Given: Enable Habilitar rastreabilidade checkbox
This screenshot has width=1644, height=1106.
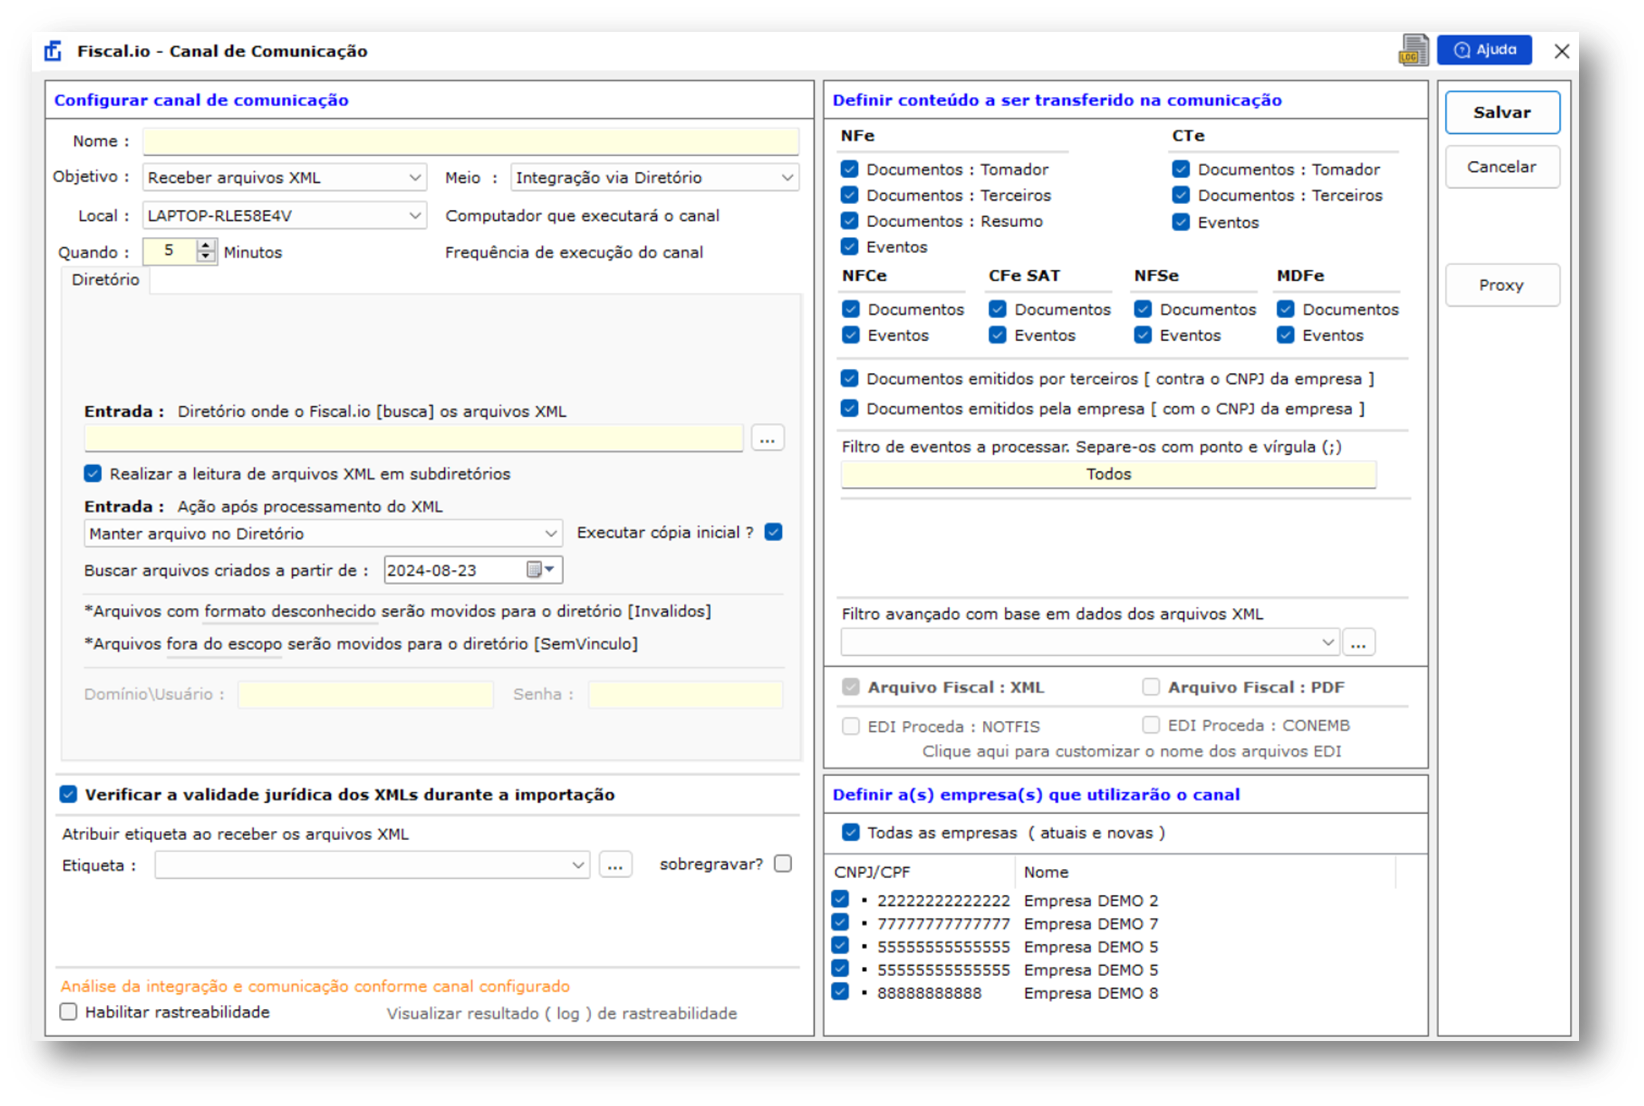Looking at the screenshot, I should 68,1011.
